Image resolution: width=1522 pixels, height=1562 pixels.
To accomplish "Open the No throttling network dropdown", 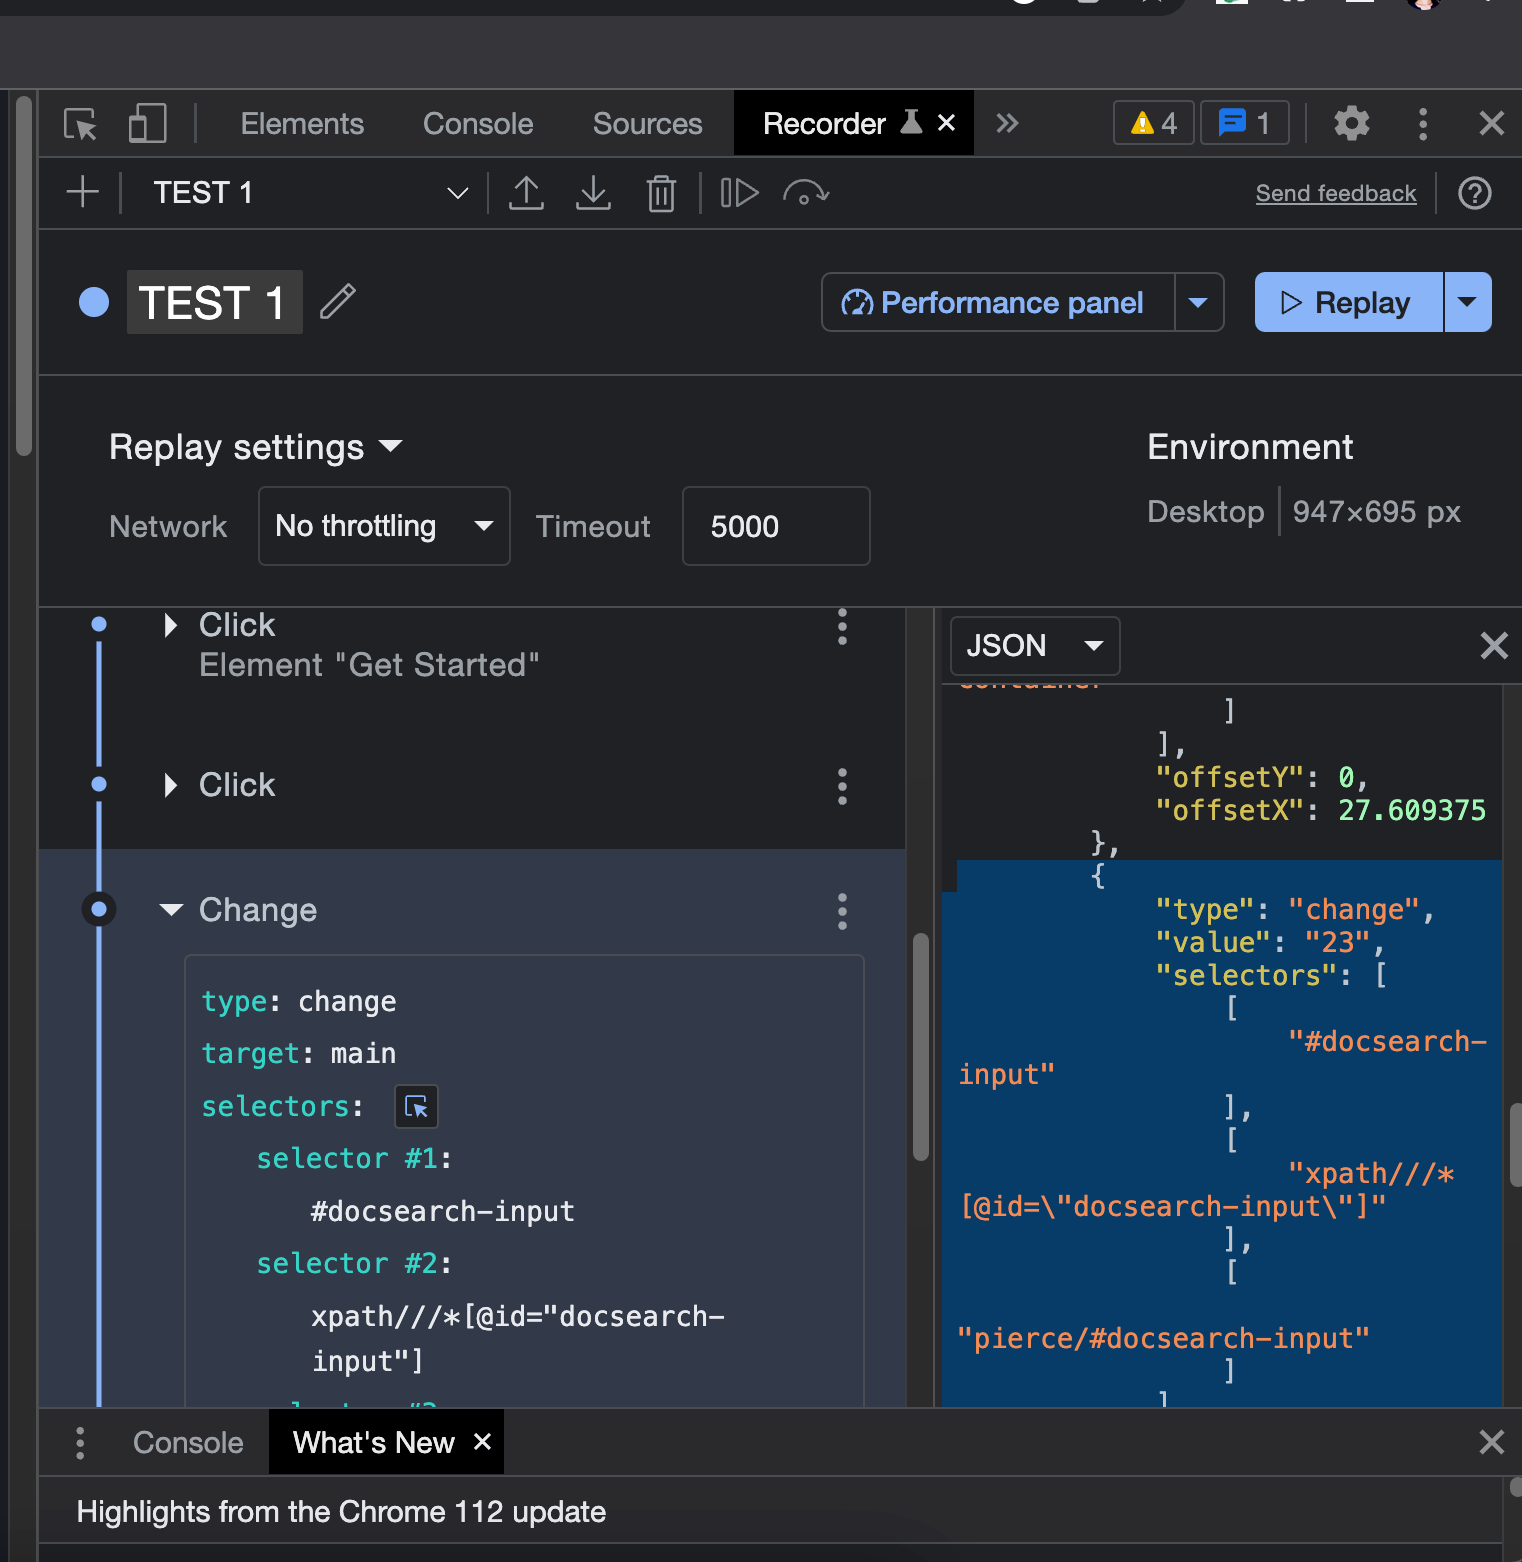I will 384,526.
